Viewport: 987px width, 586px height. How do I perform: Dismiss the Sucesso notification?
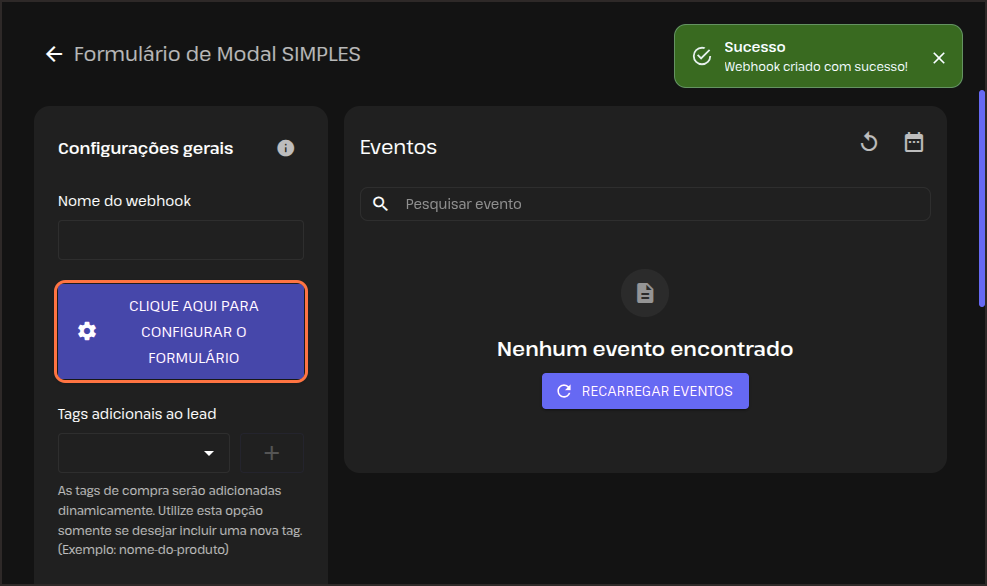pyautogui.click(x=938, y=57)
